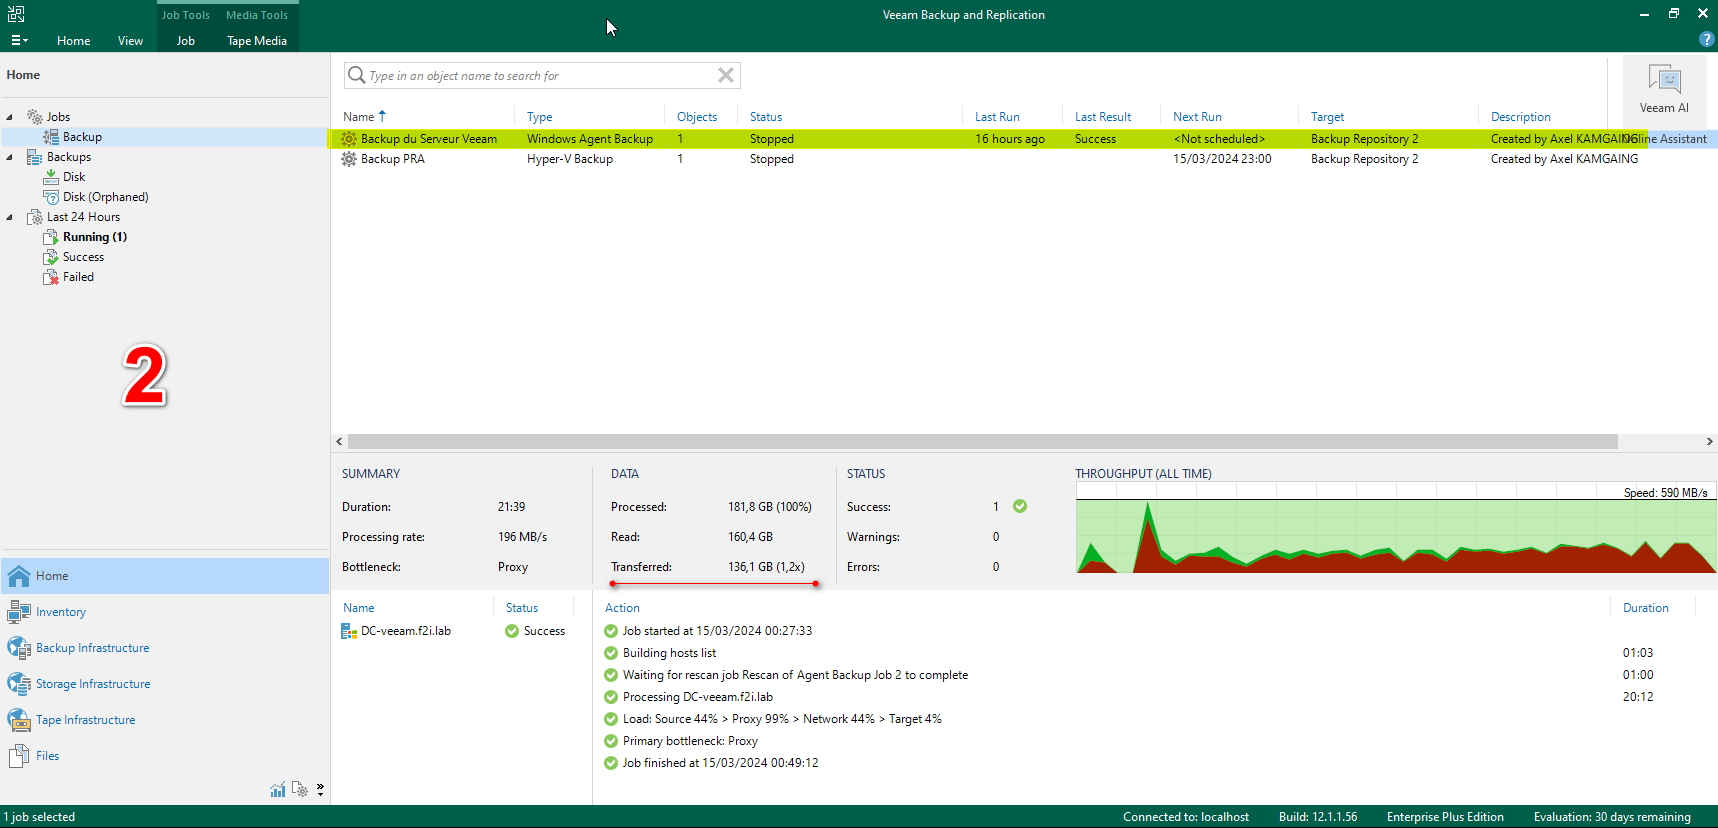Sort jobs by Last Result column
The height and width of the screenshot is (828, 1718).
click(x=1103, y=117)
